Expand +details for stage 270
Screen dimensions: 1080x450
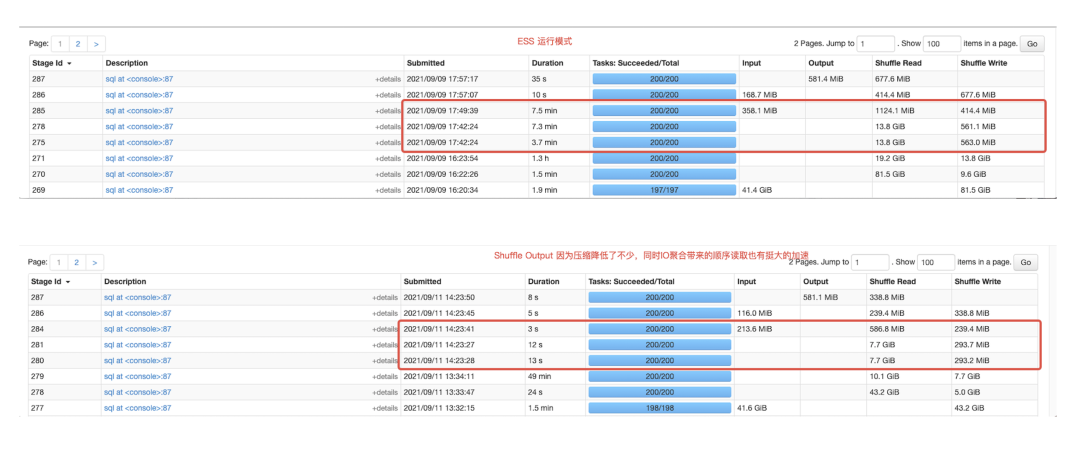(388, 174)
